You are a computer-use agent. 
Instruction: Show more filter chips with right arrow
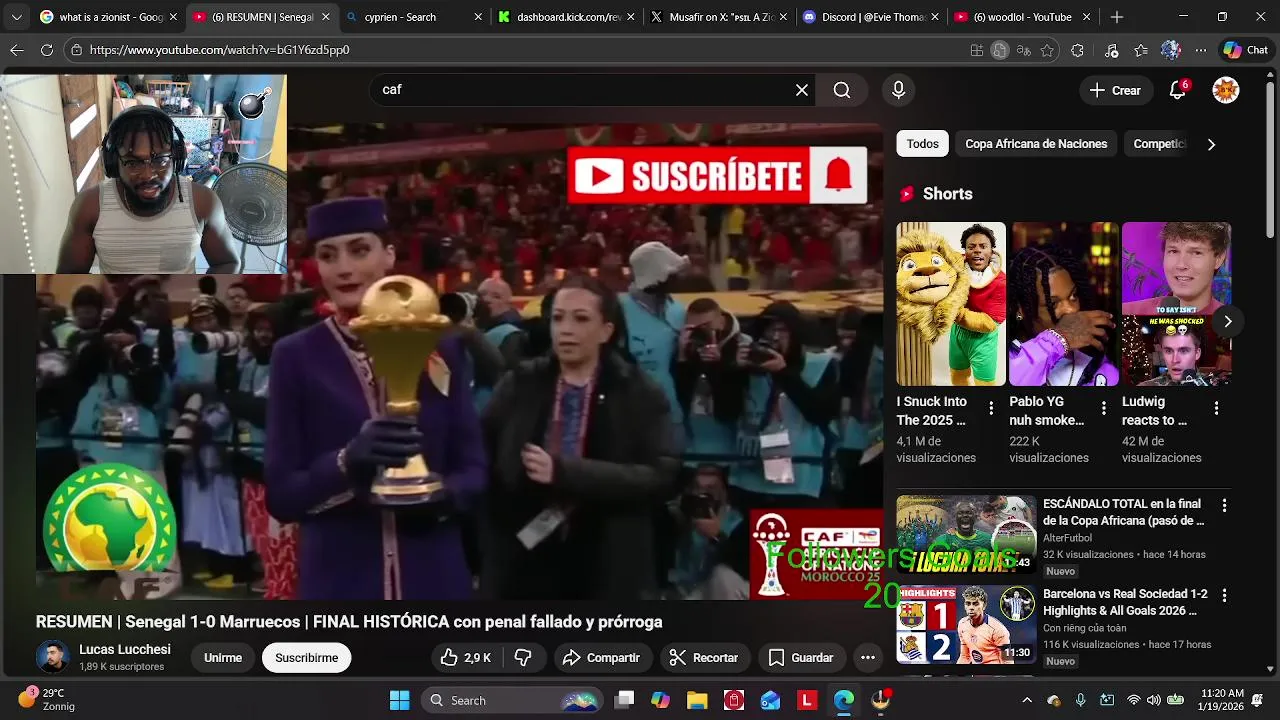click(1211, 144)
